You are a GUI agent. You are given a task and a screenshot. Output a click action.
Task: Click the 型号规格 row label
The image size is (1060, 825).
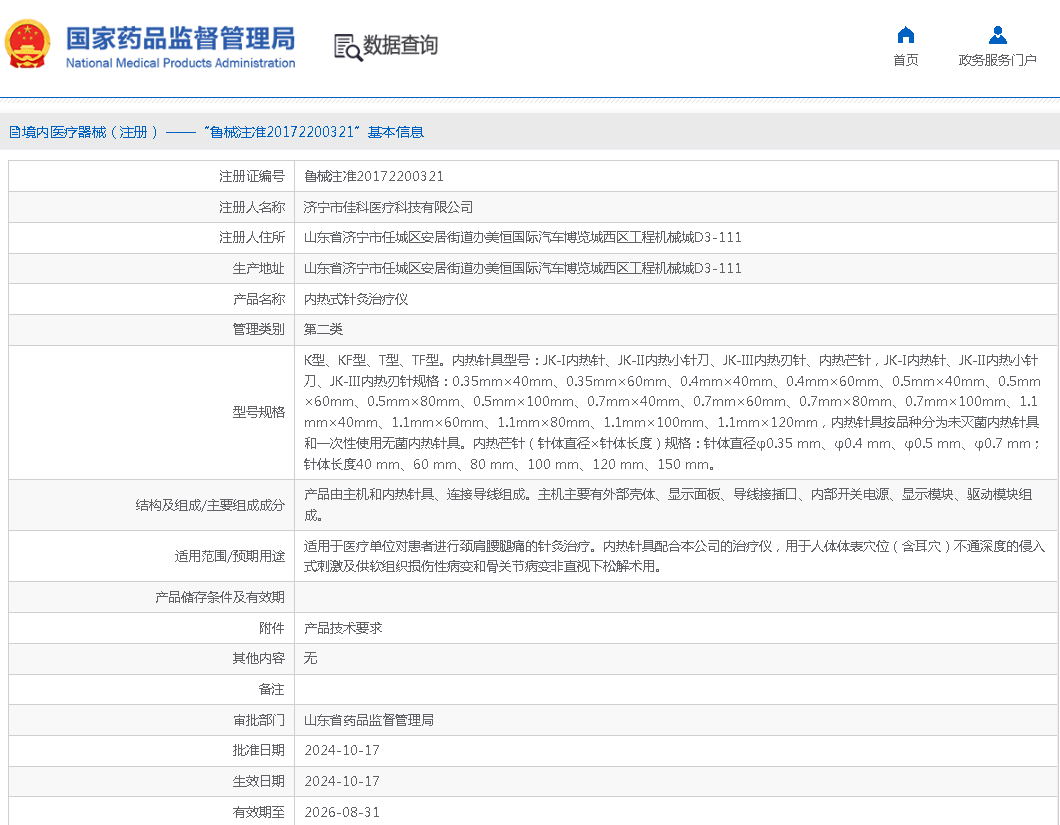pyautogui.click(x=258, y=412)
